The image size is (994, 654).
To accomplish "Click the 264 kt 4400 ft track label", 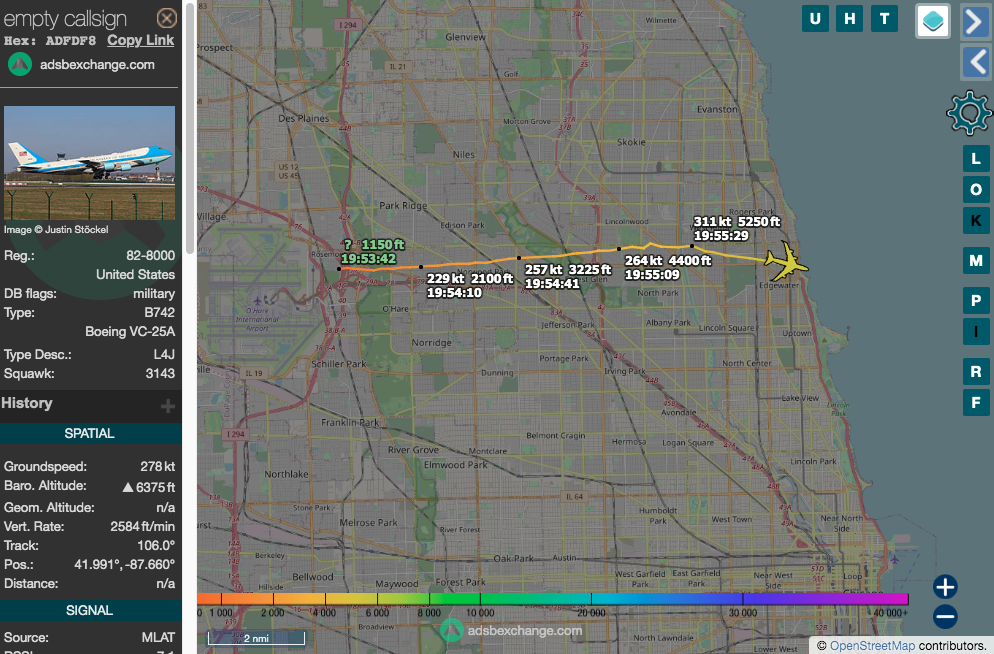I will coord(668,260).
